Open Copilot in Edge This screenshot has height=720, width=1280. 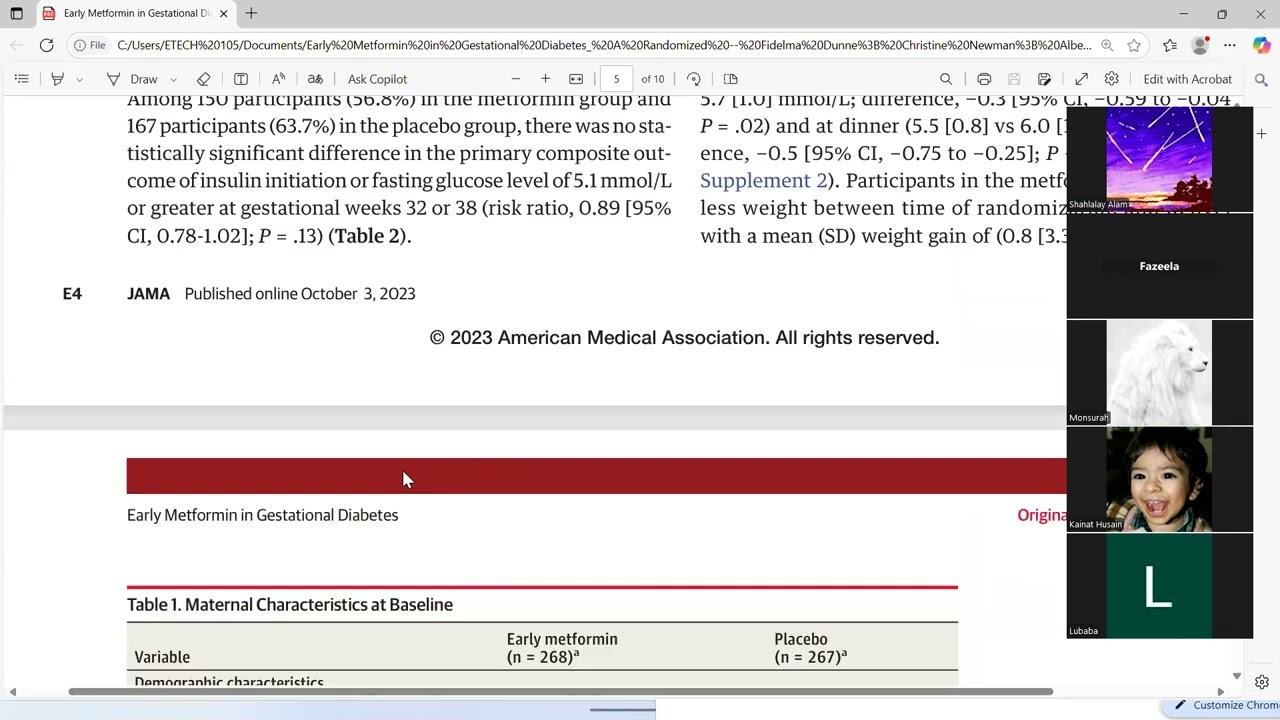click(1261, 45)
